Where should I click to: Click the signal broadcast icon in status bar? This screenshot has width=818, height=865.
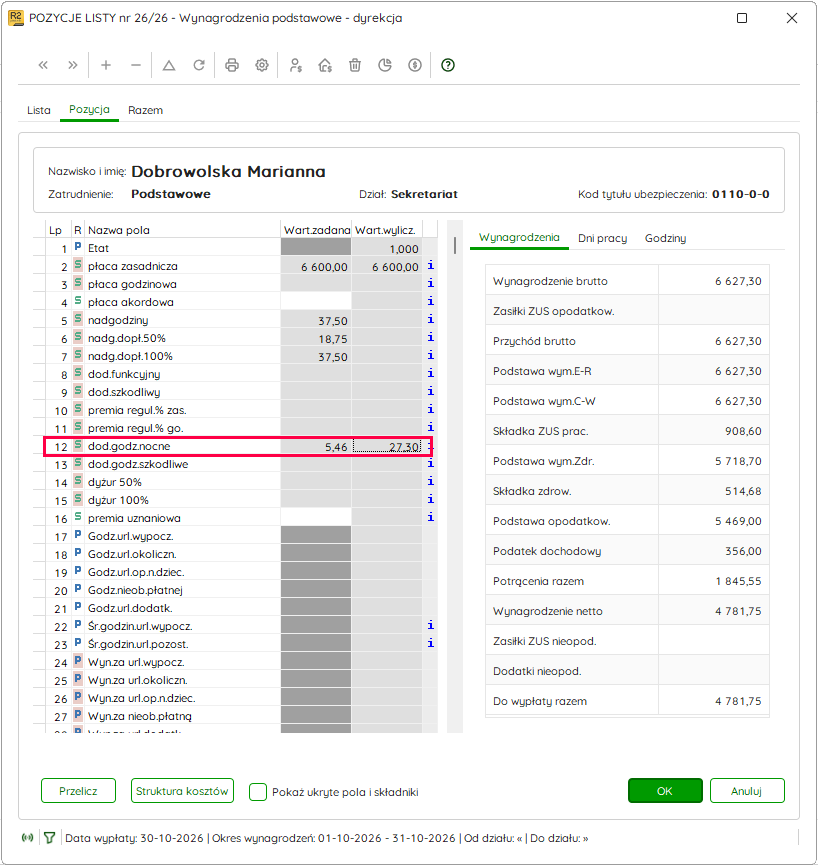27,838
